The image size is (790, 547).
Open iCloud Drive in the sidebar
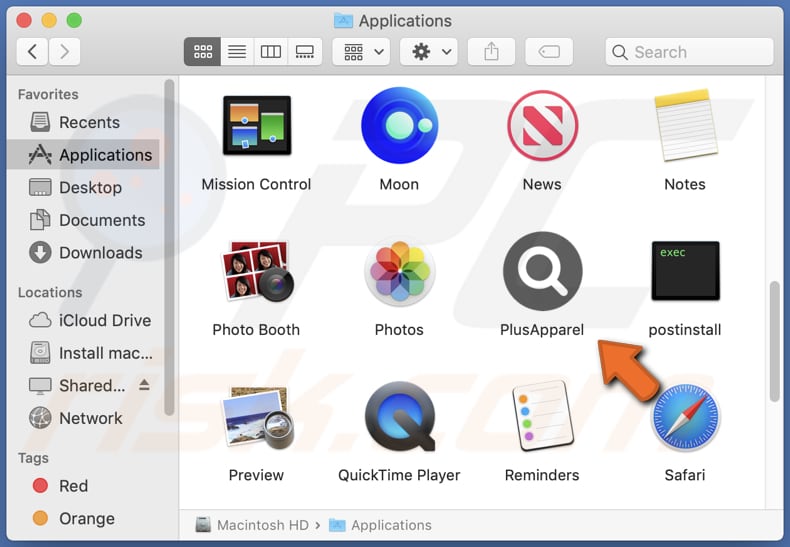83,320
